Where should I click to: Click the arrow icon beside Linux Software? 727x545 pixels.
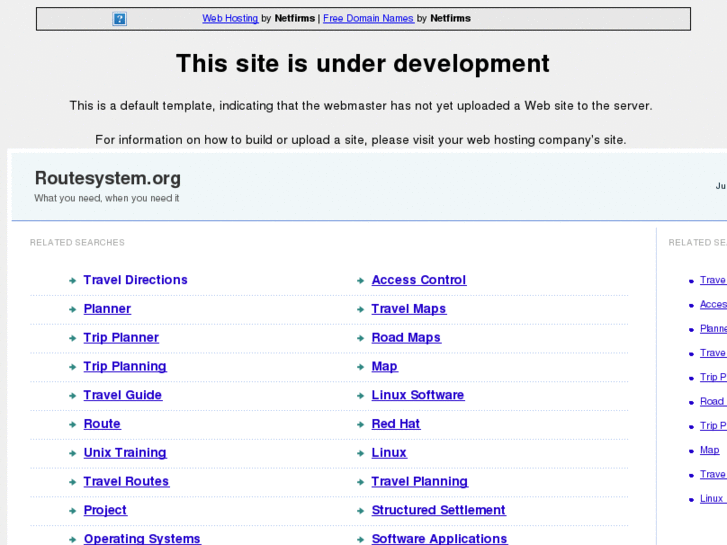coord(360,396)
